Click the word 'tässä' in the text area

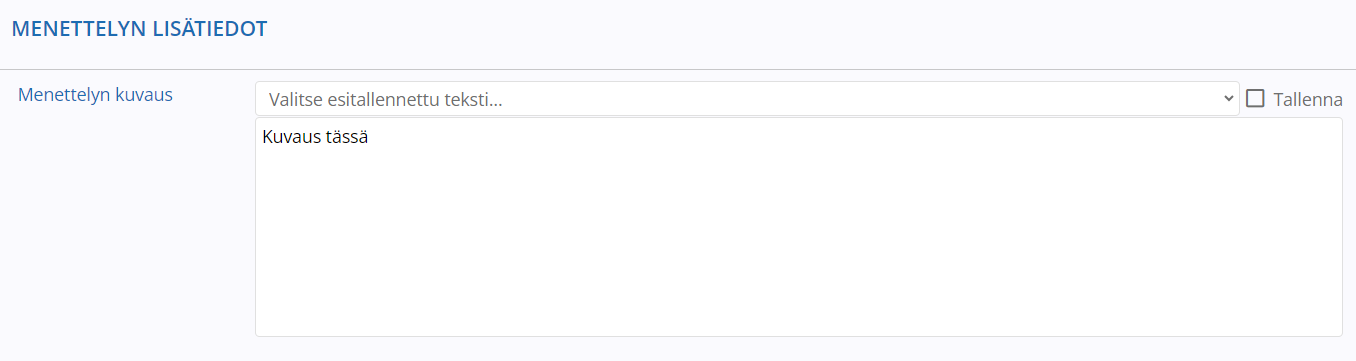(346, 137)
